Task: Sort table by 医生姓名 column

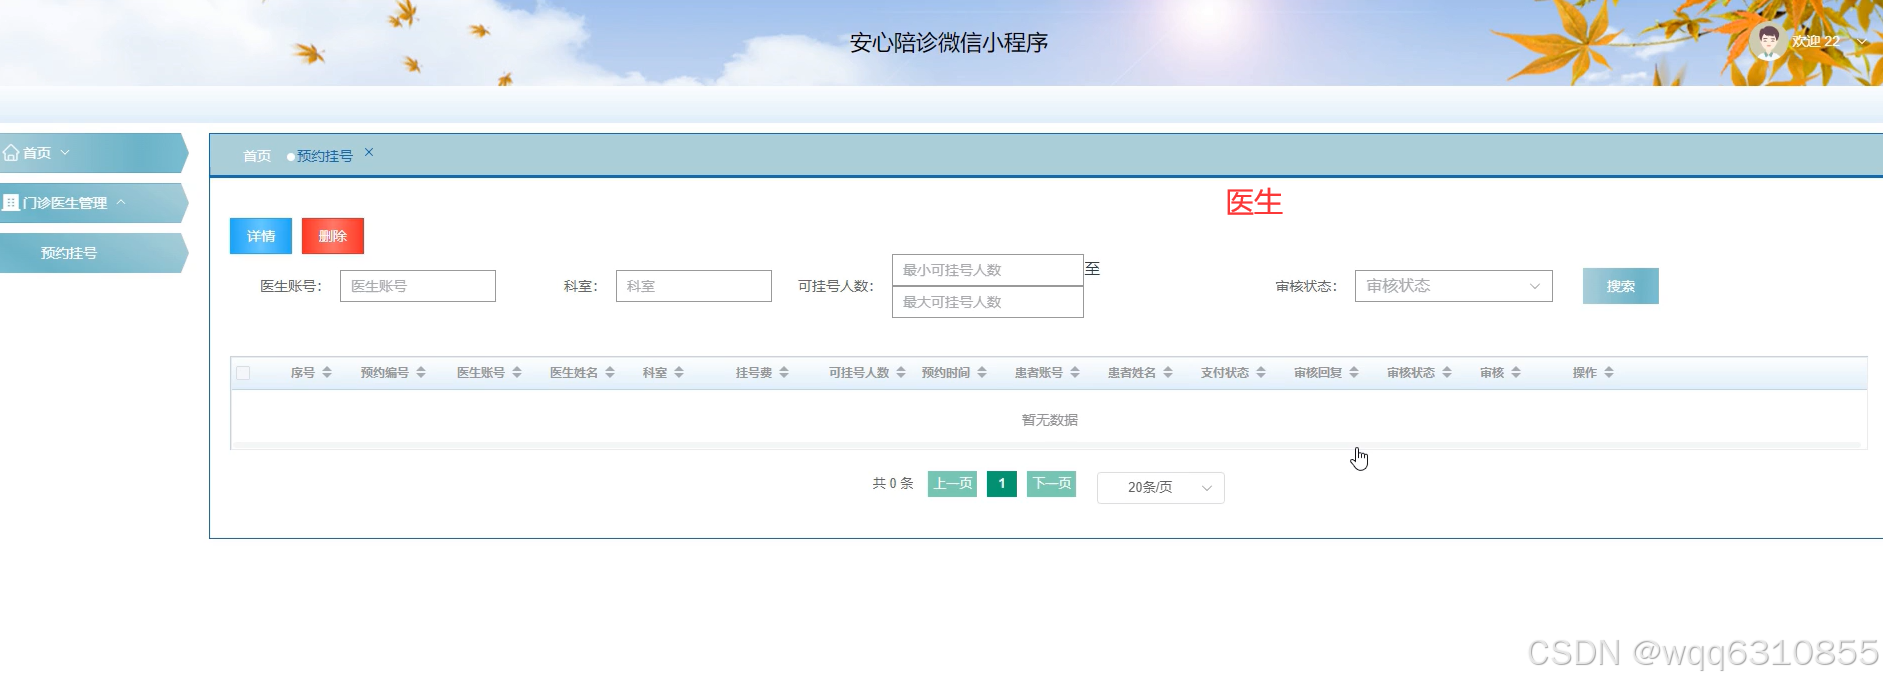Action: (610, 373)
